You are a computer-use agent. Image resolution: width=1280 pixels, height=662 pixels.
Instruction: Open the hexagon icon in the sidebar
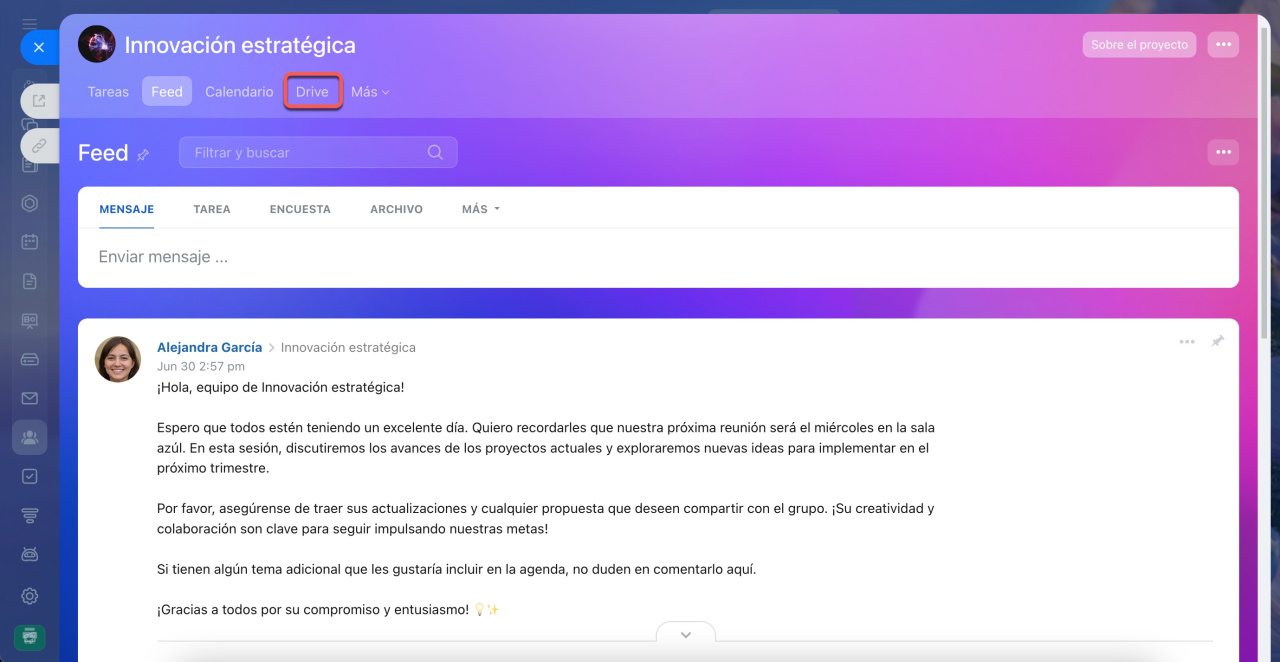[x=30, y=203]
